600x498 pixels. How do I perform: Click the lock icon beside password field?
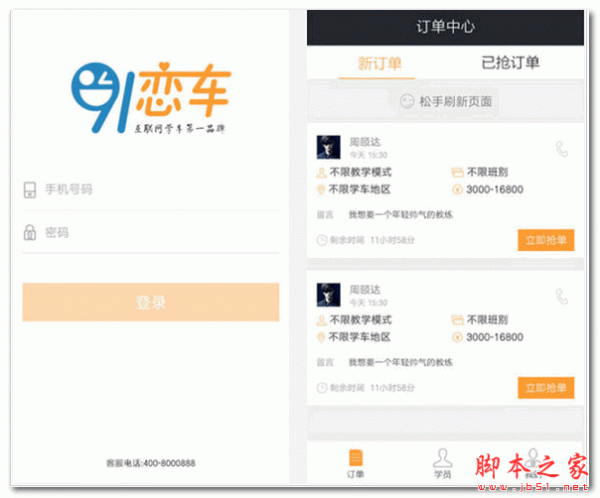[30, 232]
